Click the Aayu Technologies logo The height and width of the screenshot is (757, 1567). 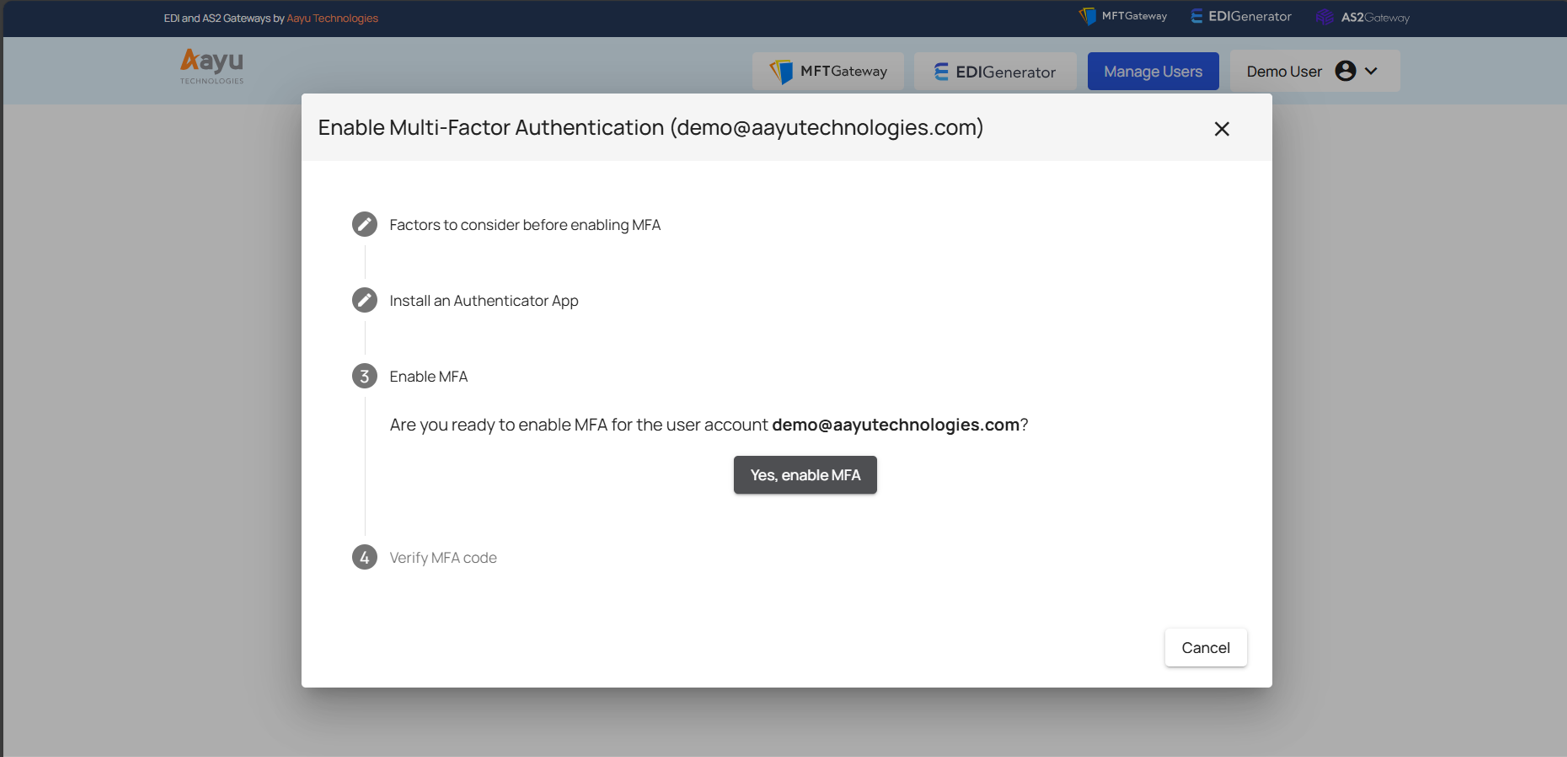(212, 66)
